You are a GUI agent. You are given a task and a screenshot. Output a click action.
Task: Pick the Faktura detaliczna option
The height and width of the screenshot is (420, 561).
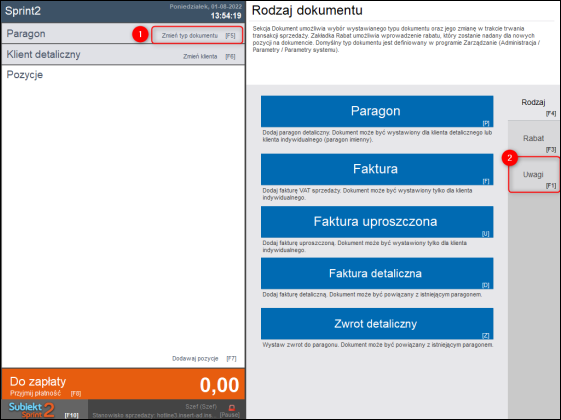pos(377,273)
